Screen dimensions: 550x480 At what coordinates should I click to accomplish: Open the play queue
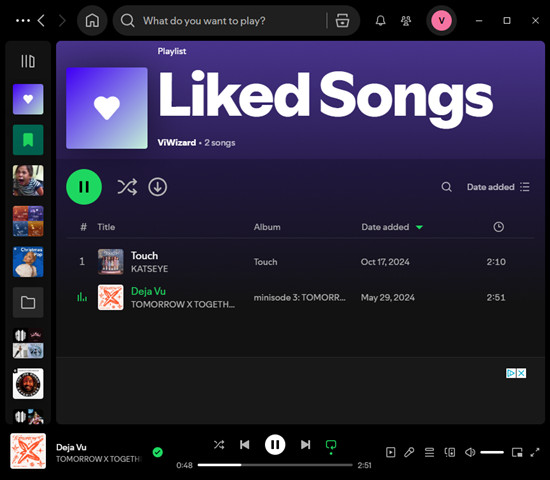[x=429, y=452]
